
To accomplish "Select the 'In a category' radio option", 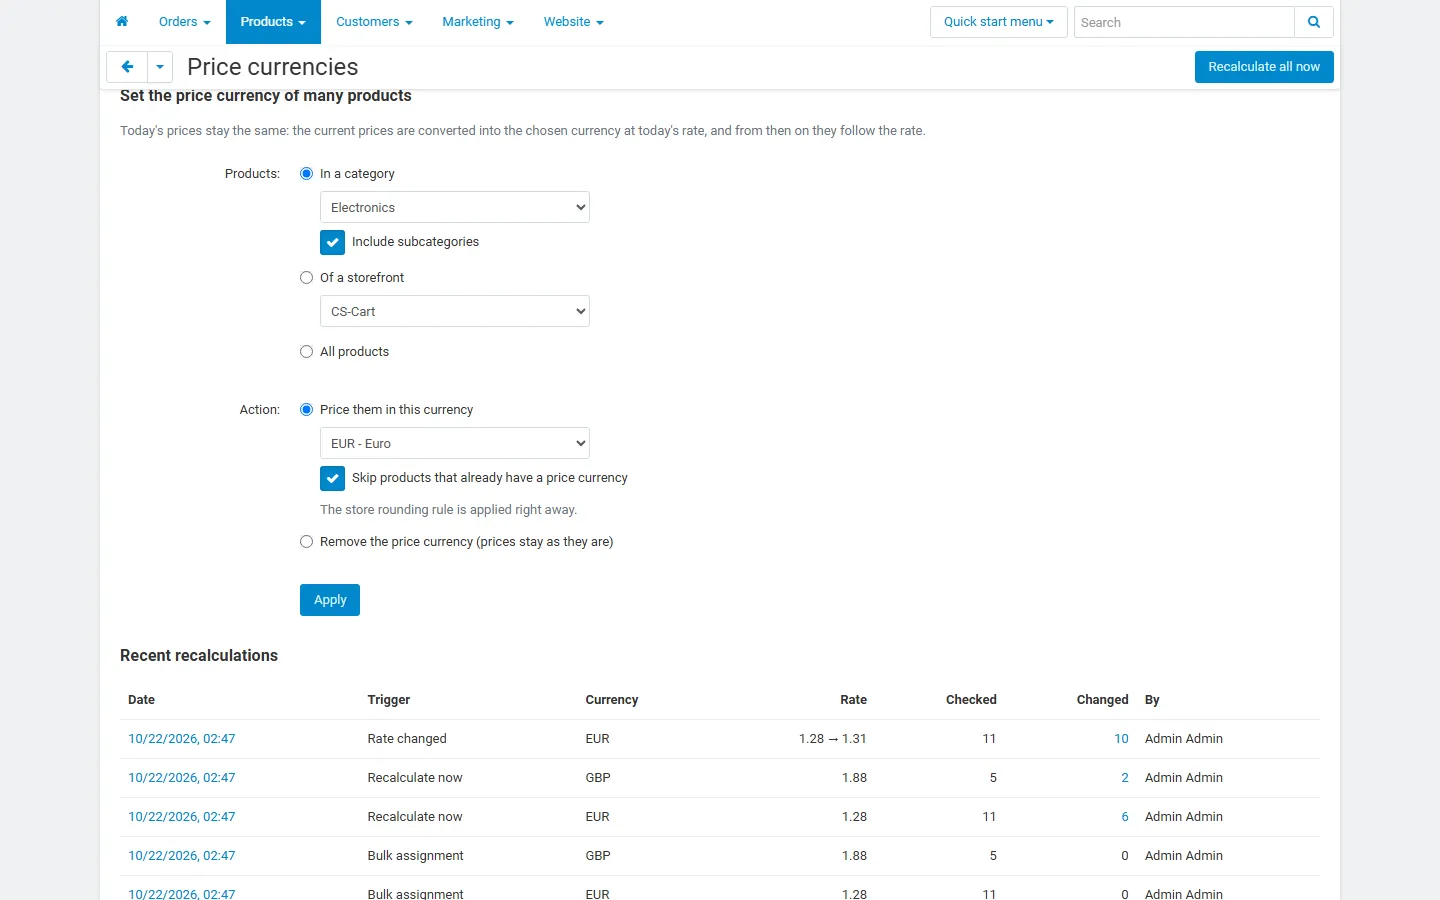I will click(307, 174).
